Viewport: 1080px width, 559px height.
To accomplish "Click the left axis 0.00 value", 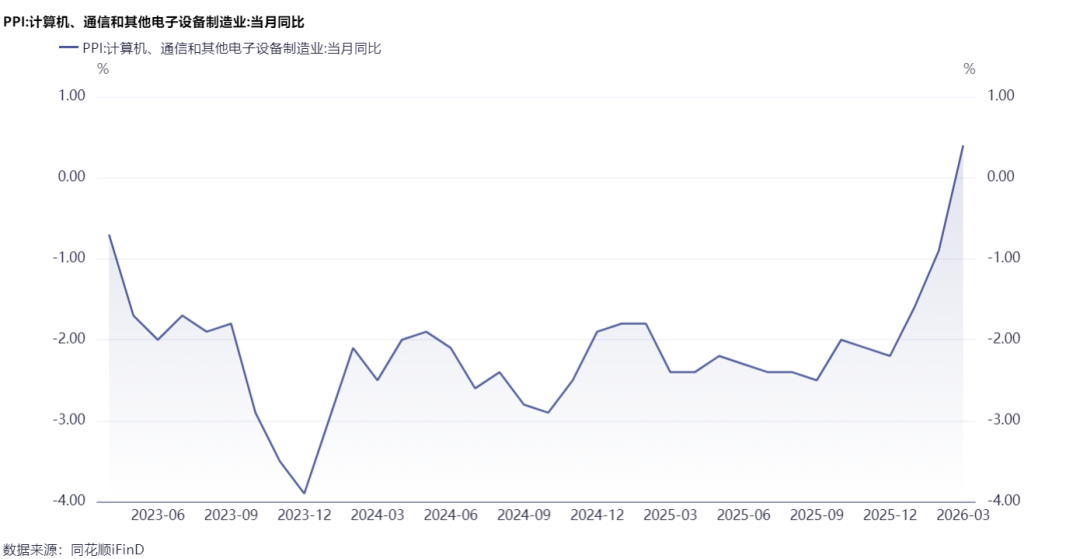I will [73, 177].
